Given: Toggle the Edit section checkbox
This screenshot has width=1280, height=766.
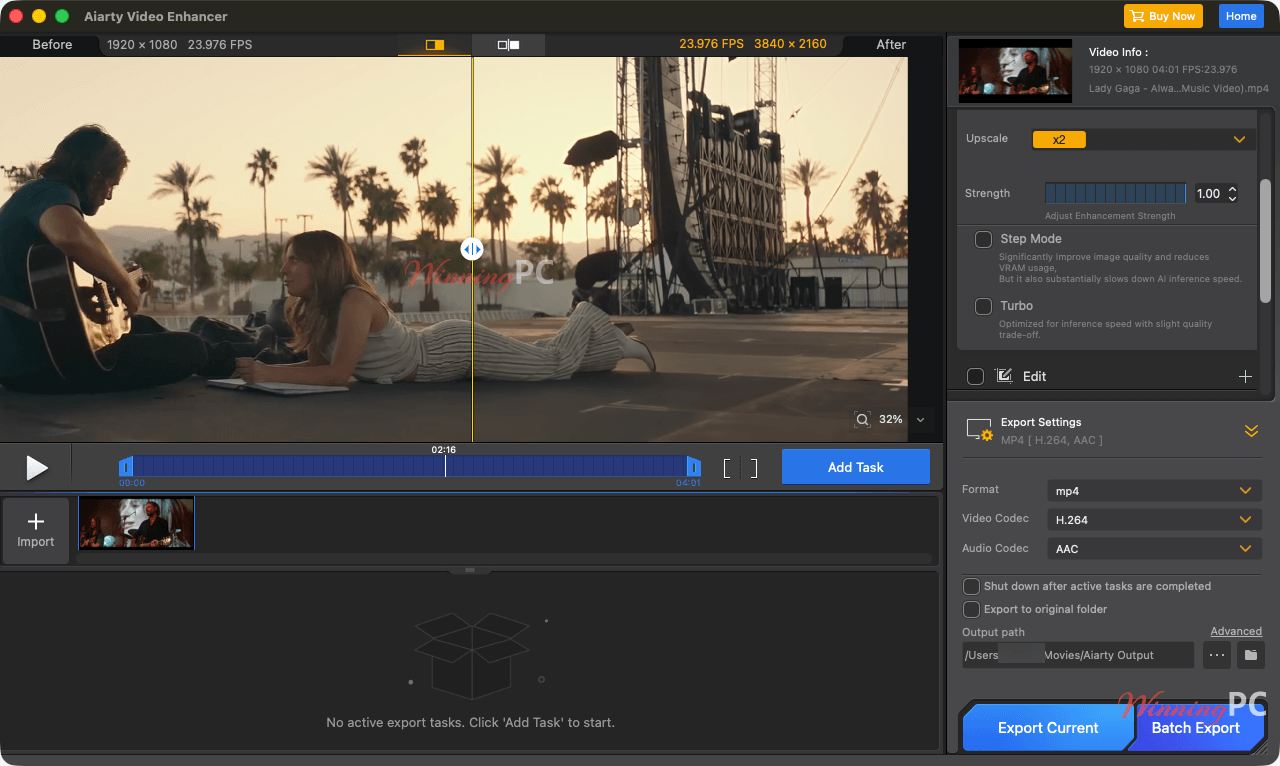Looking at the screenshot, I should (x=976, y=376).
